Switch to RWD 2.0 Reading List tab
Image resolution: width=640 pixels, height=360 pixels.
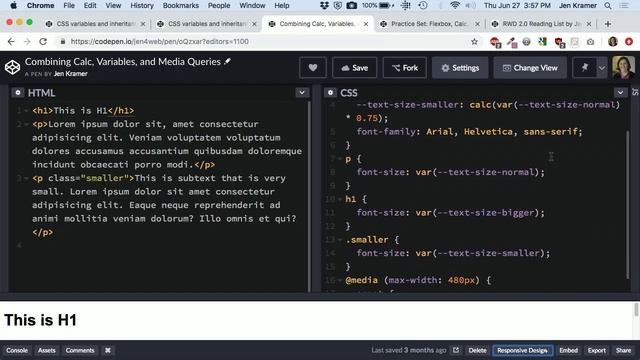coord(541,24)
